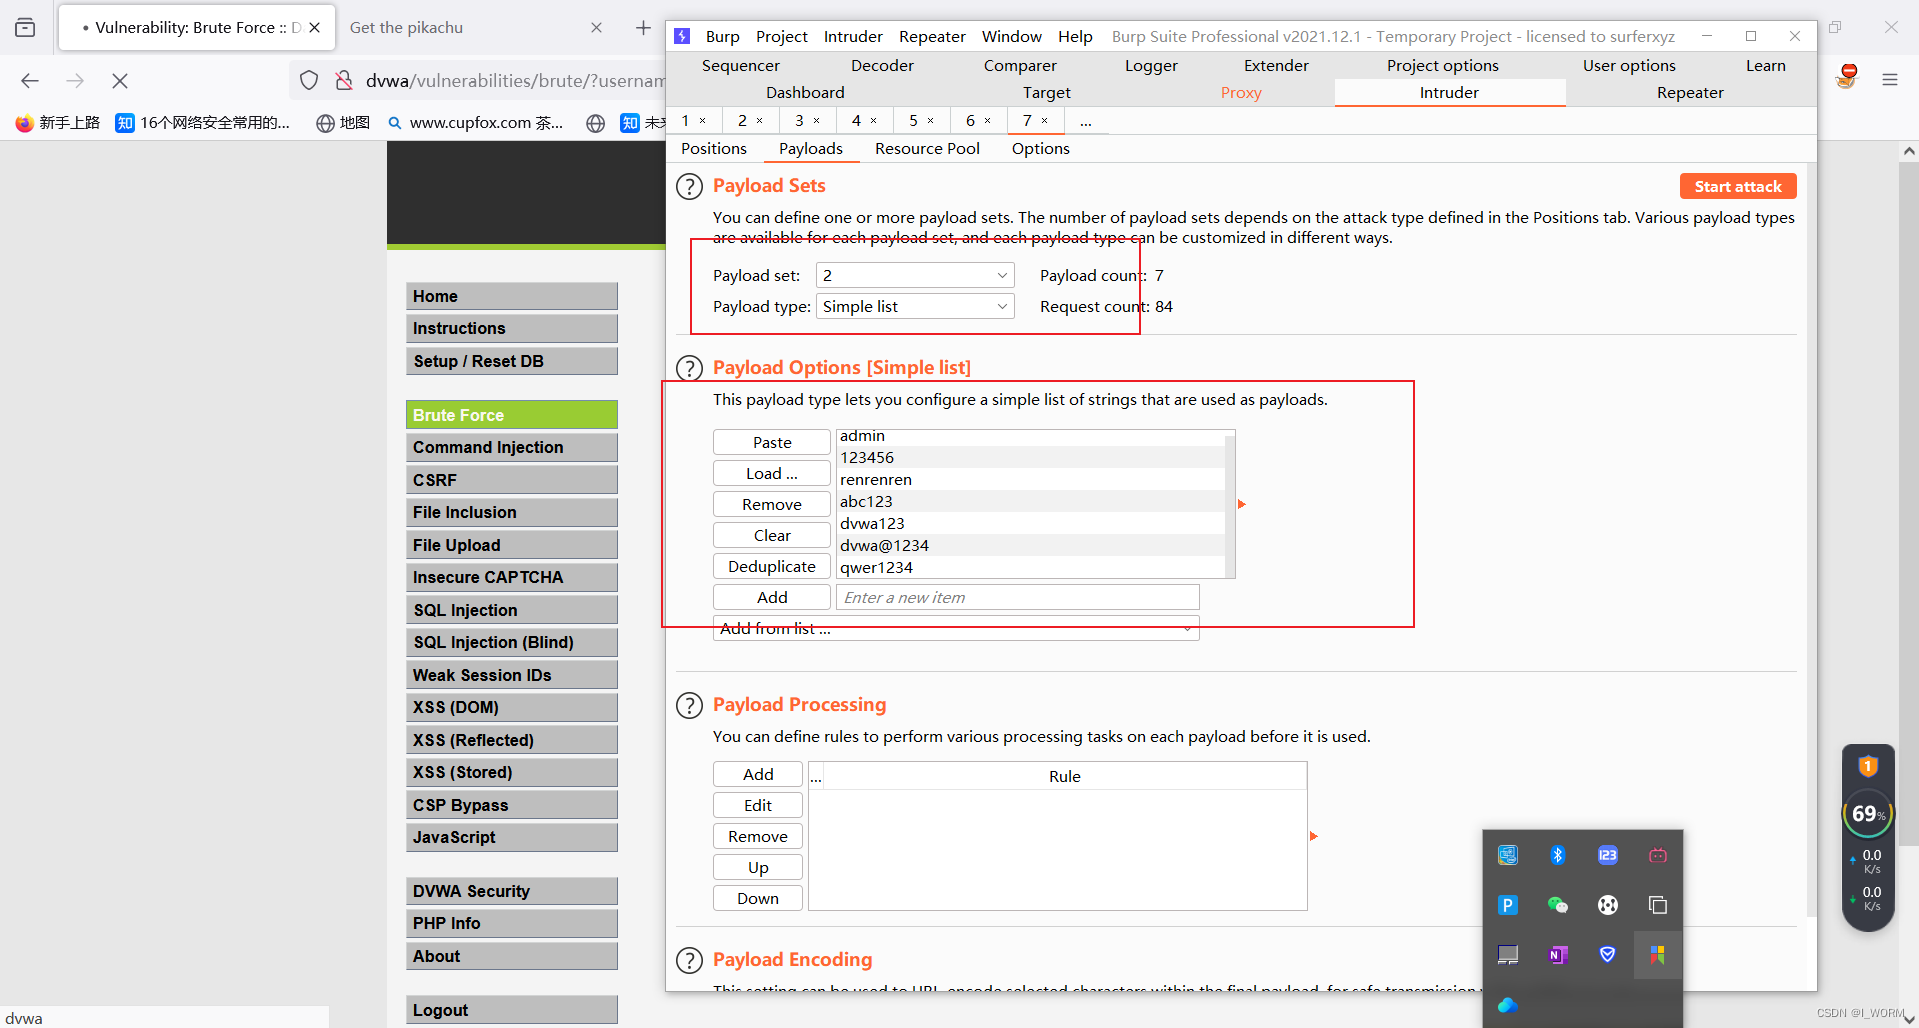The width and height of the screenshot is (1919, 1028).
Task: Click Firefox address bar URL
Action: (514, 81)
